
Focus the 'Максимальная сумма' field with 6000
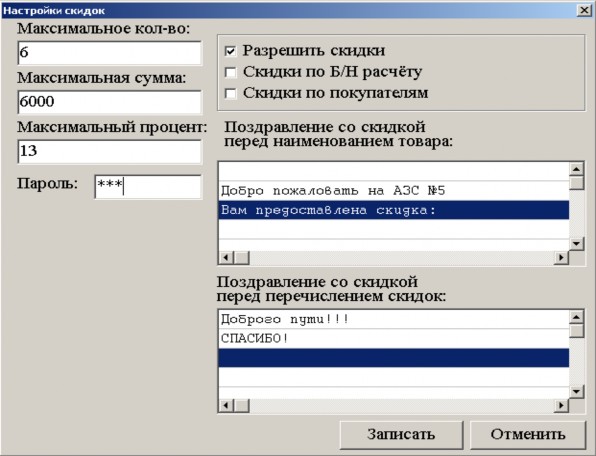(109, 102)
